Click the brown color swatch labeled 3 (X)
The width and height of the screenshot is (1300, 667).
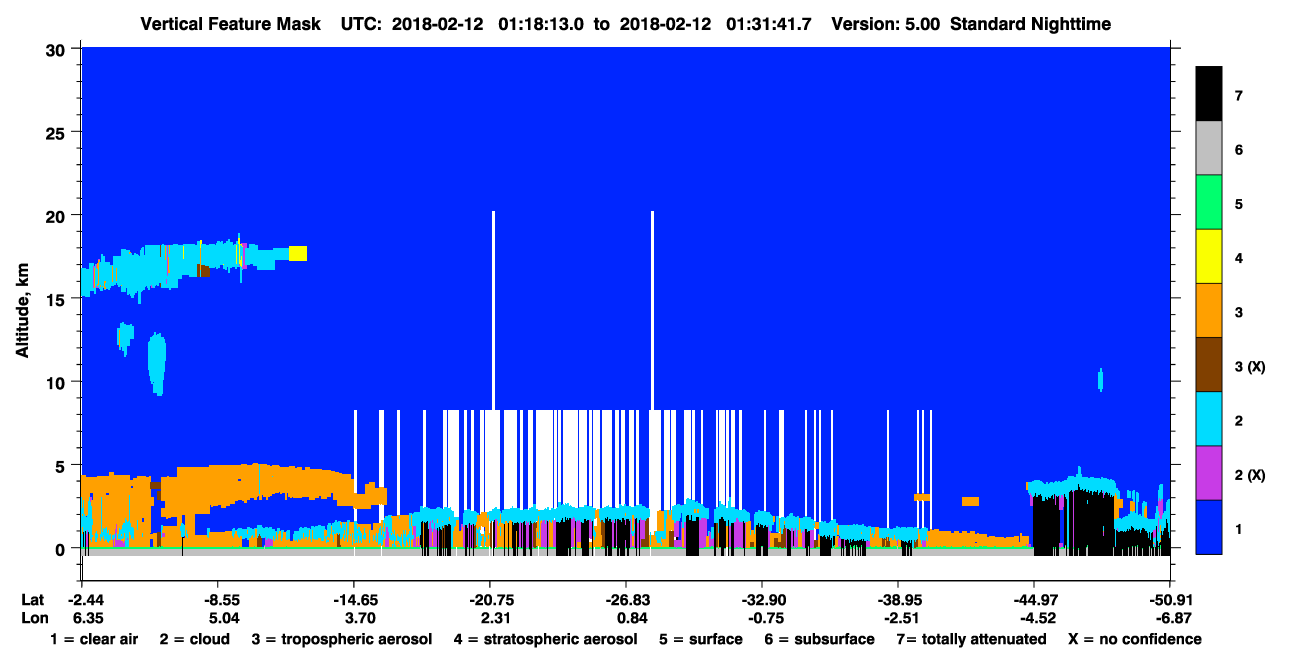pos(1209,365)
